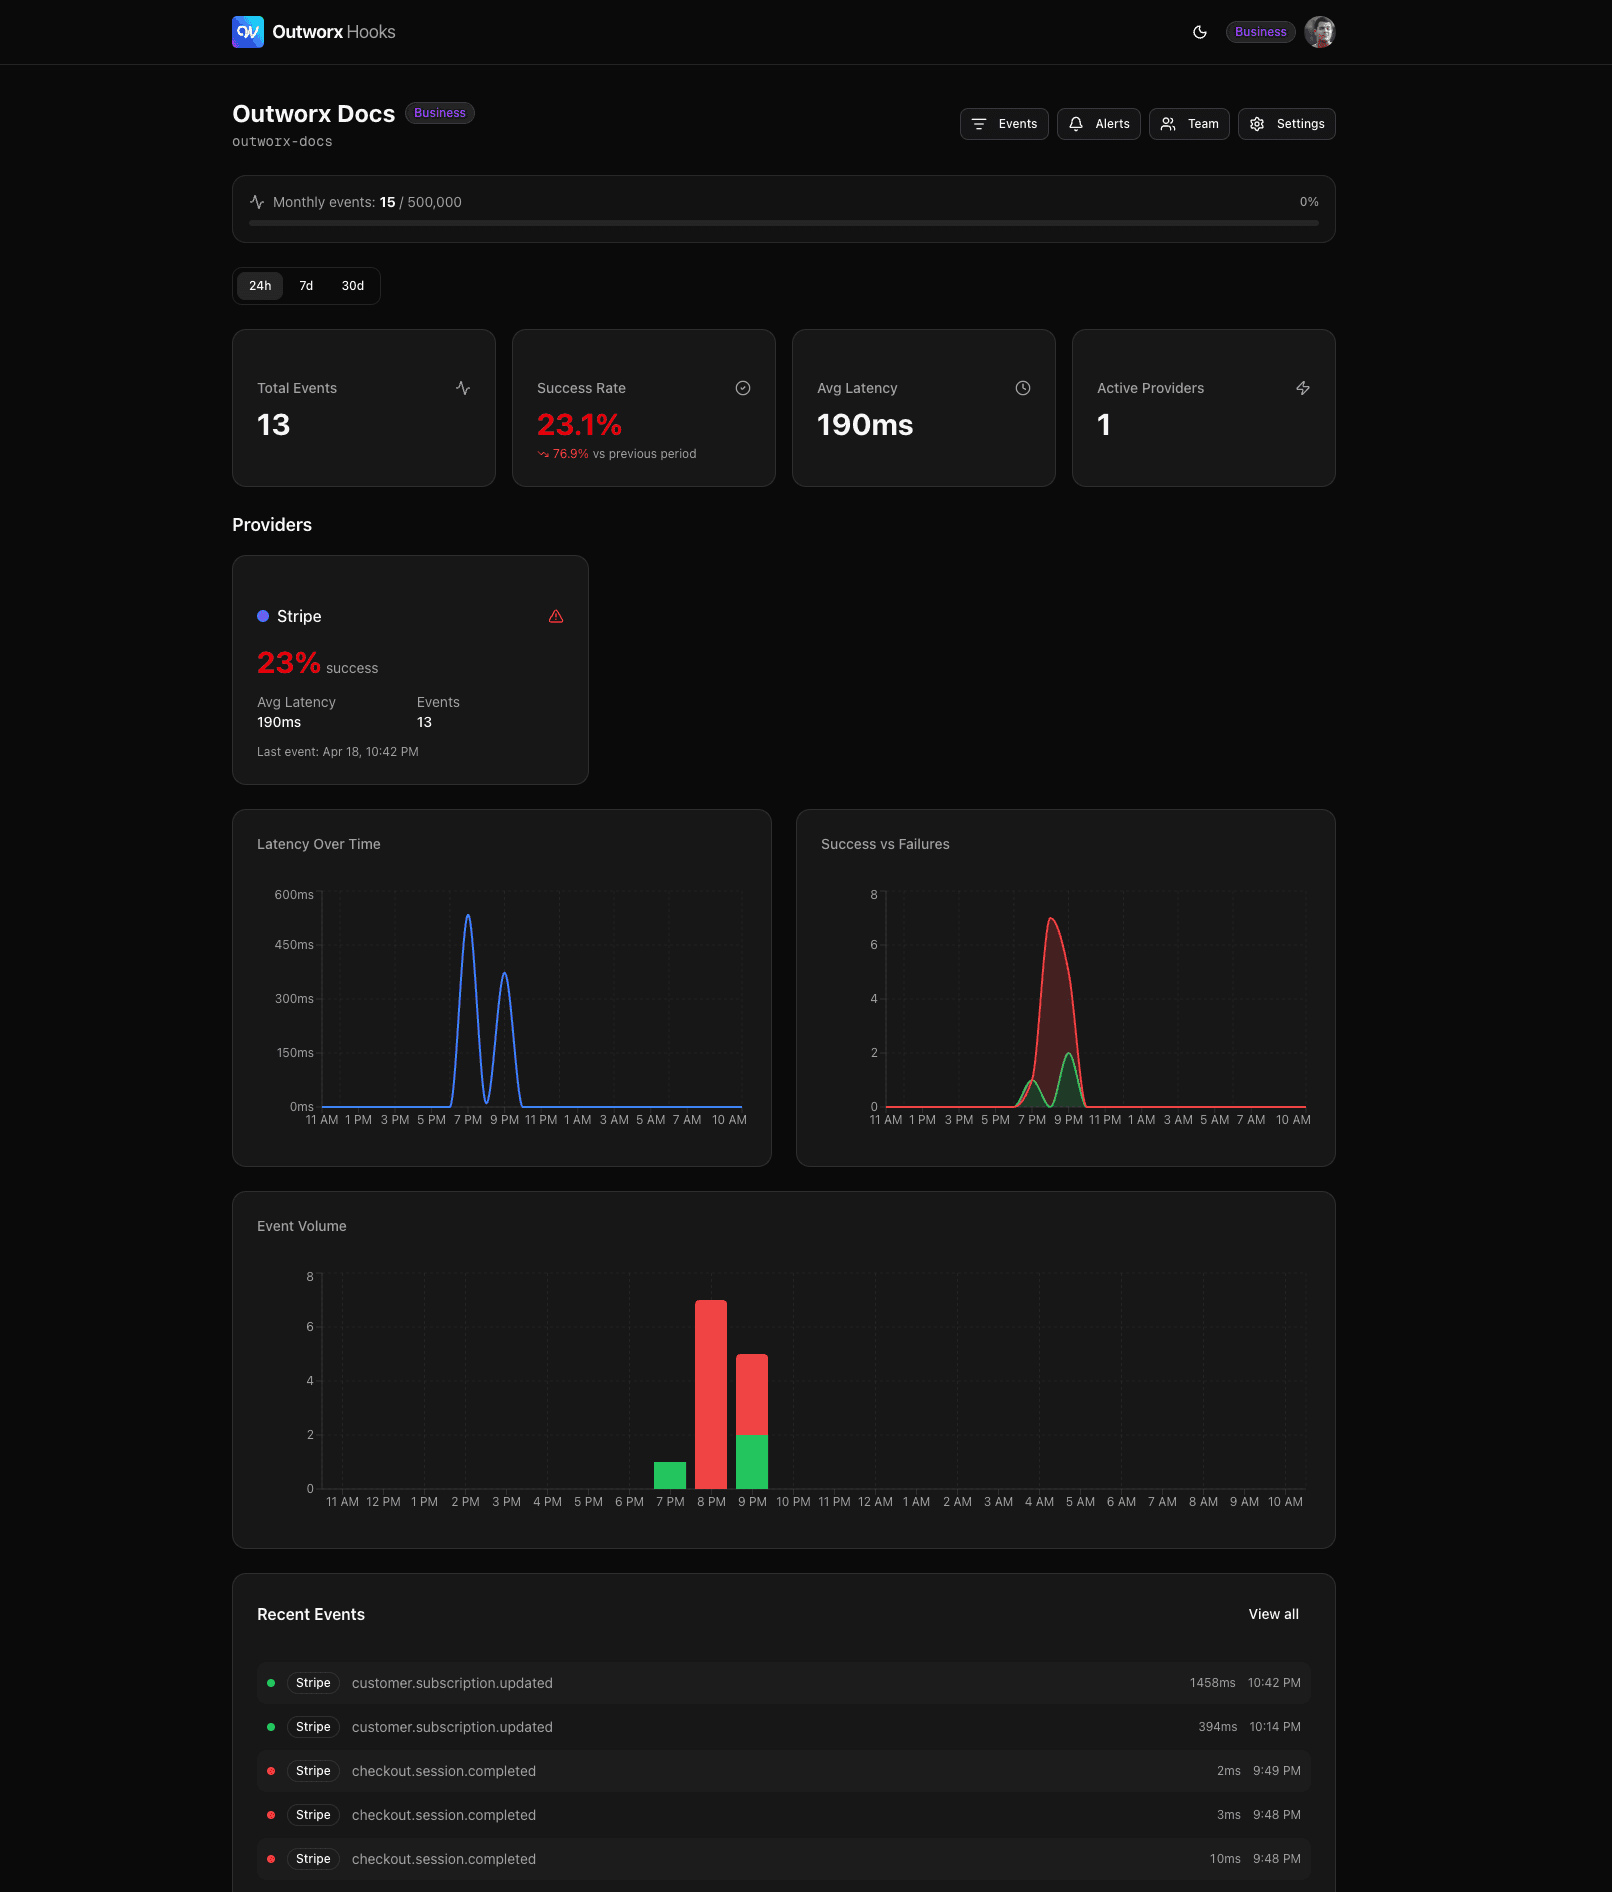Viewport: 1612px width, 1892px height.
Task: Open the 10:14 PM customer.subscription.updated event
Action: [784, 1727]
